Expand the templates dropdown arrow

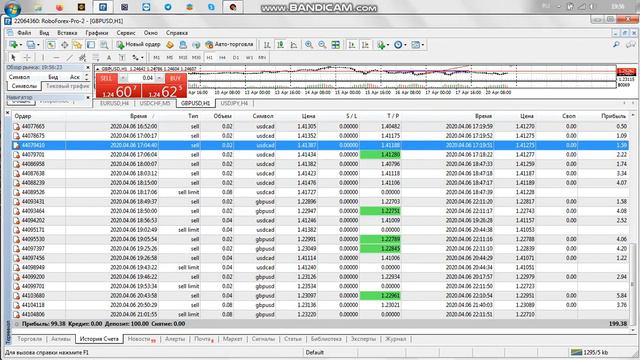click(423, 45)
